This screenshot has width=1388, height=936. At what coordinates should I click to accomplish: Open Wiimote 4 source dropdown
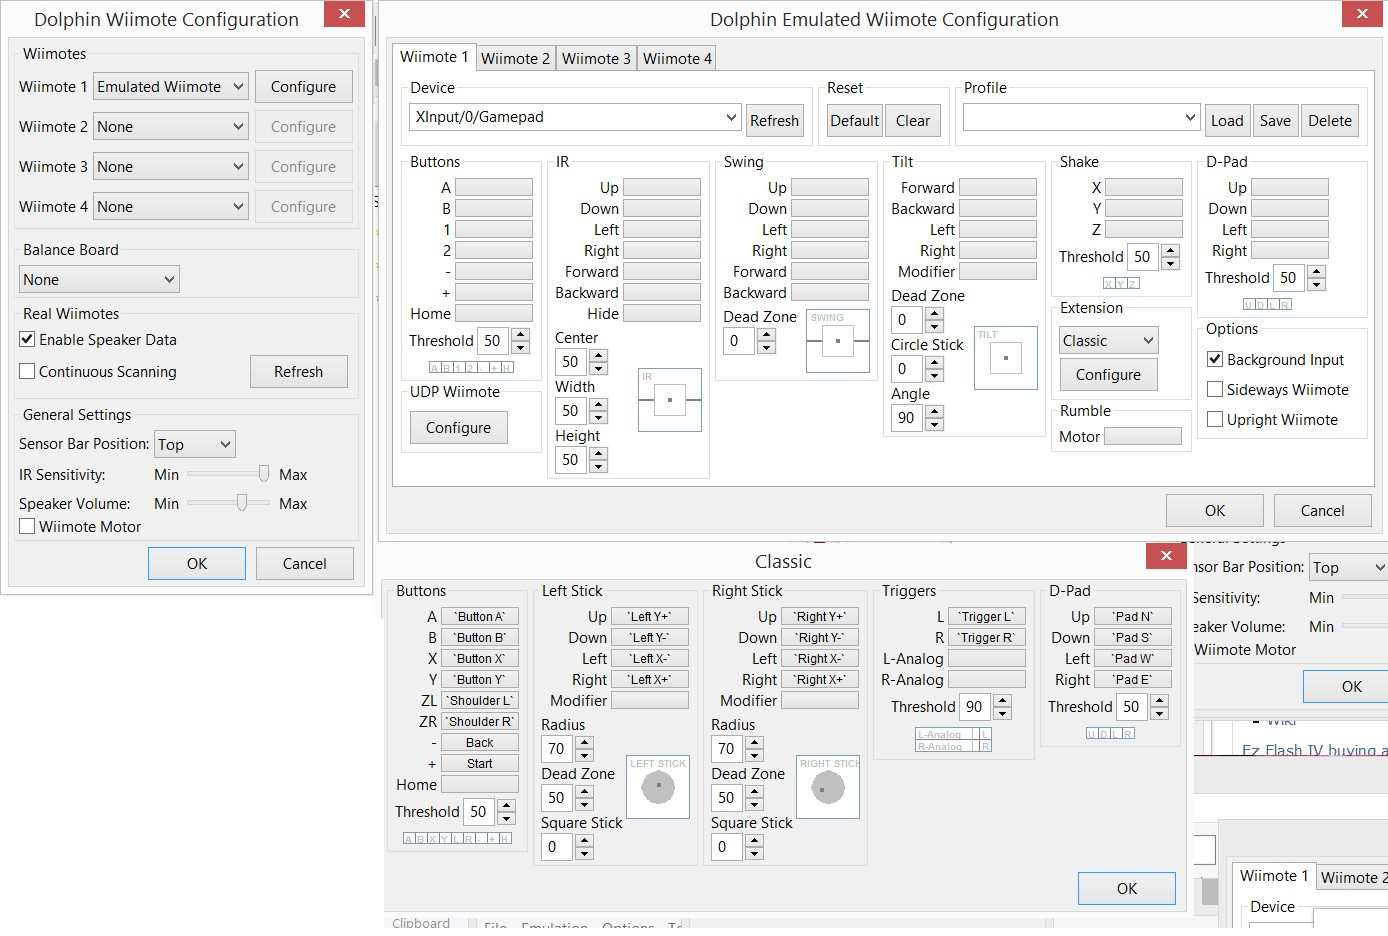coord(170,207)
